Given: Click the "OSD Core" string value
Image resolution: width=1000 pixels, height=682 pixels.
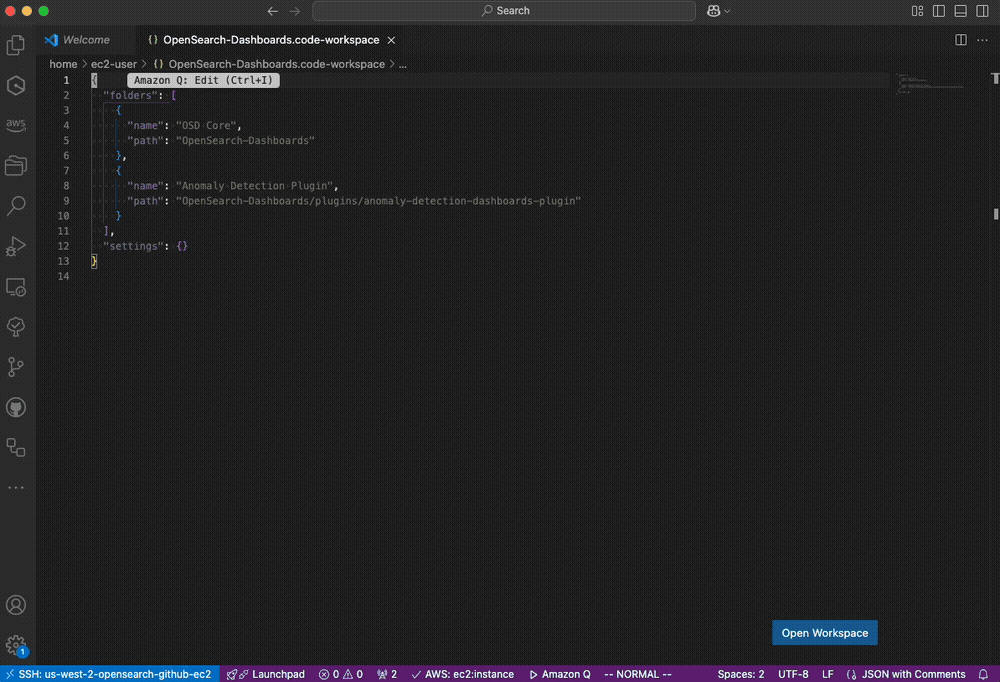Looking at the screenshot, I should [x=206, y=126].
